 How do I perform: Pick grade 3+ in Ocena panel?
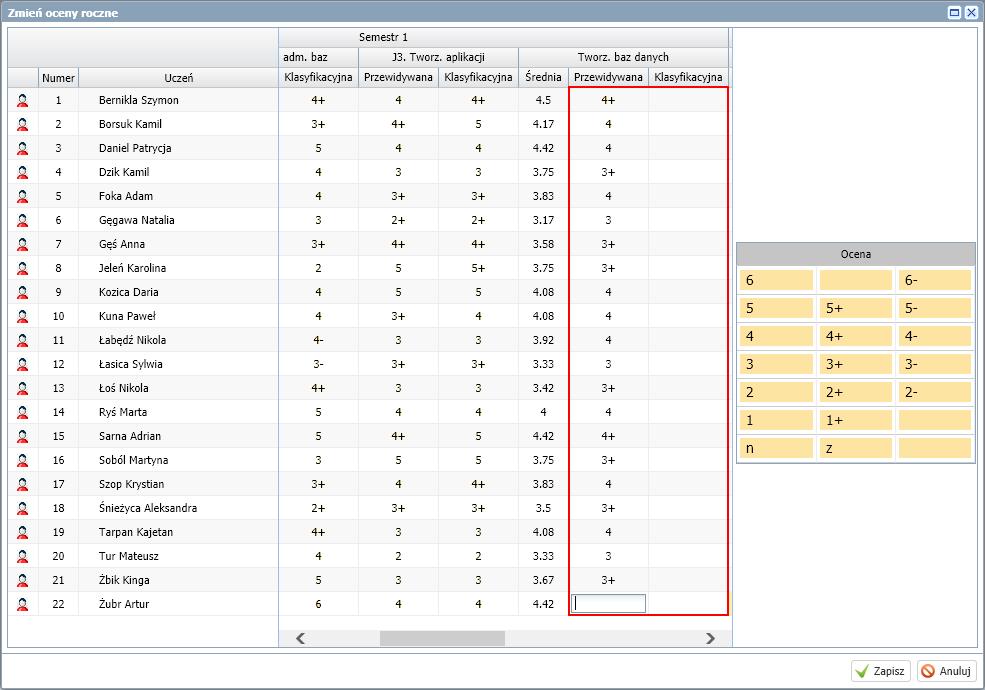point(856,364)
